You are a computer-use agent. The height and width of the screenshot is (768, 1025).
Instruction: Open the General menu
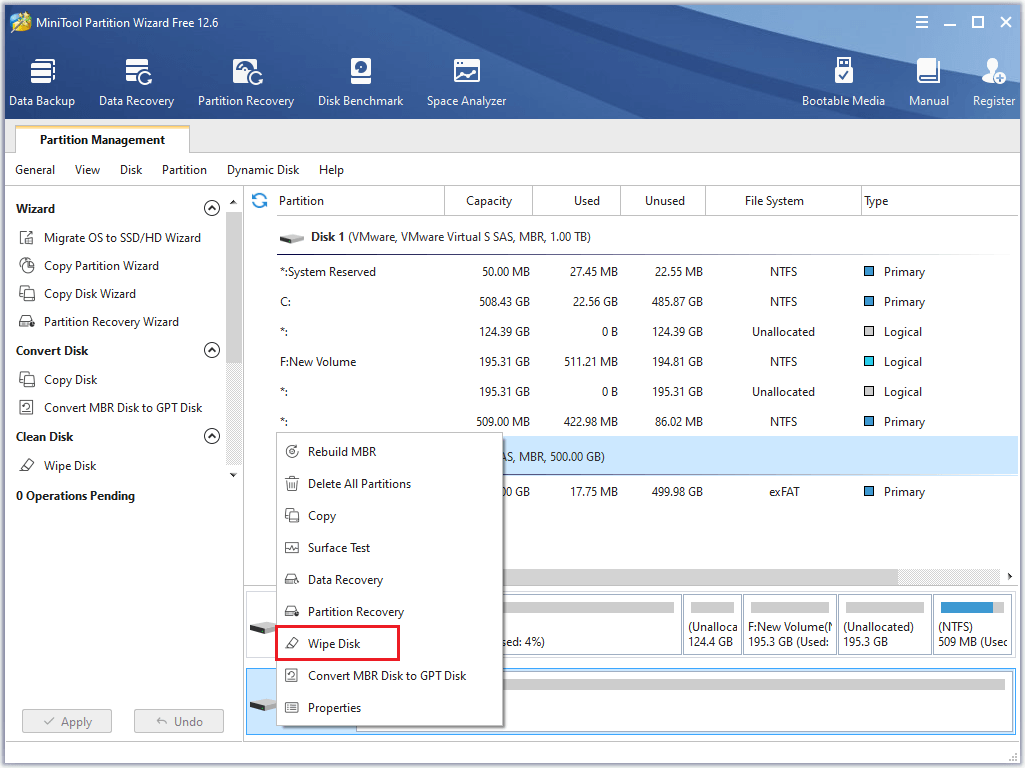click(35, 170)
